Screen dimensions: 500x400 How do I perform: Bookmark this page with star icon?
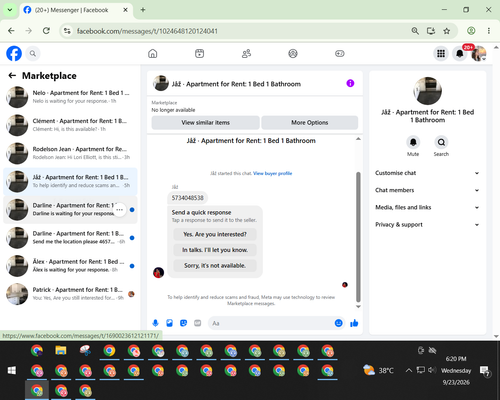(447, 31)
